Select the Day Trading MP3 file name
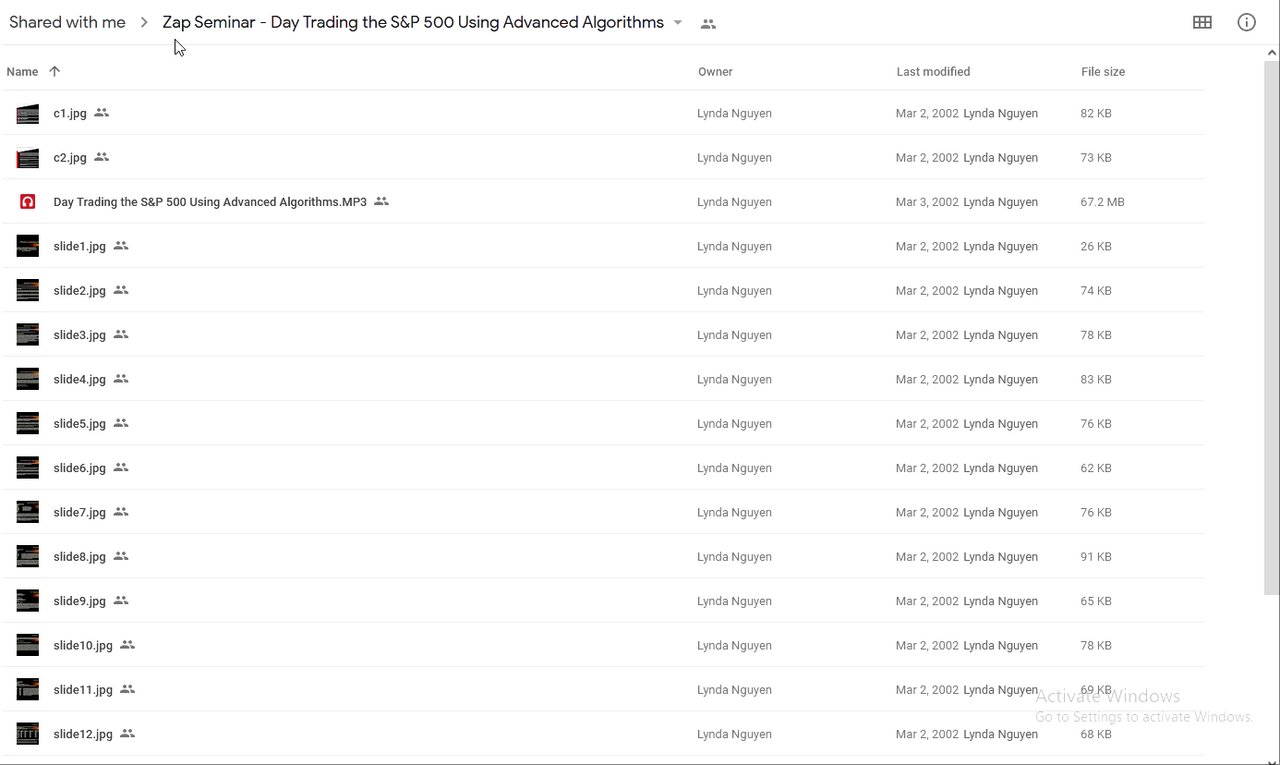 210,202
